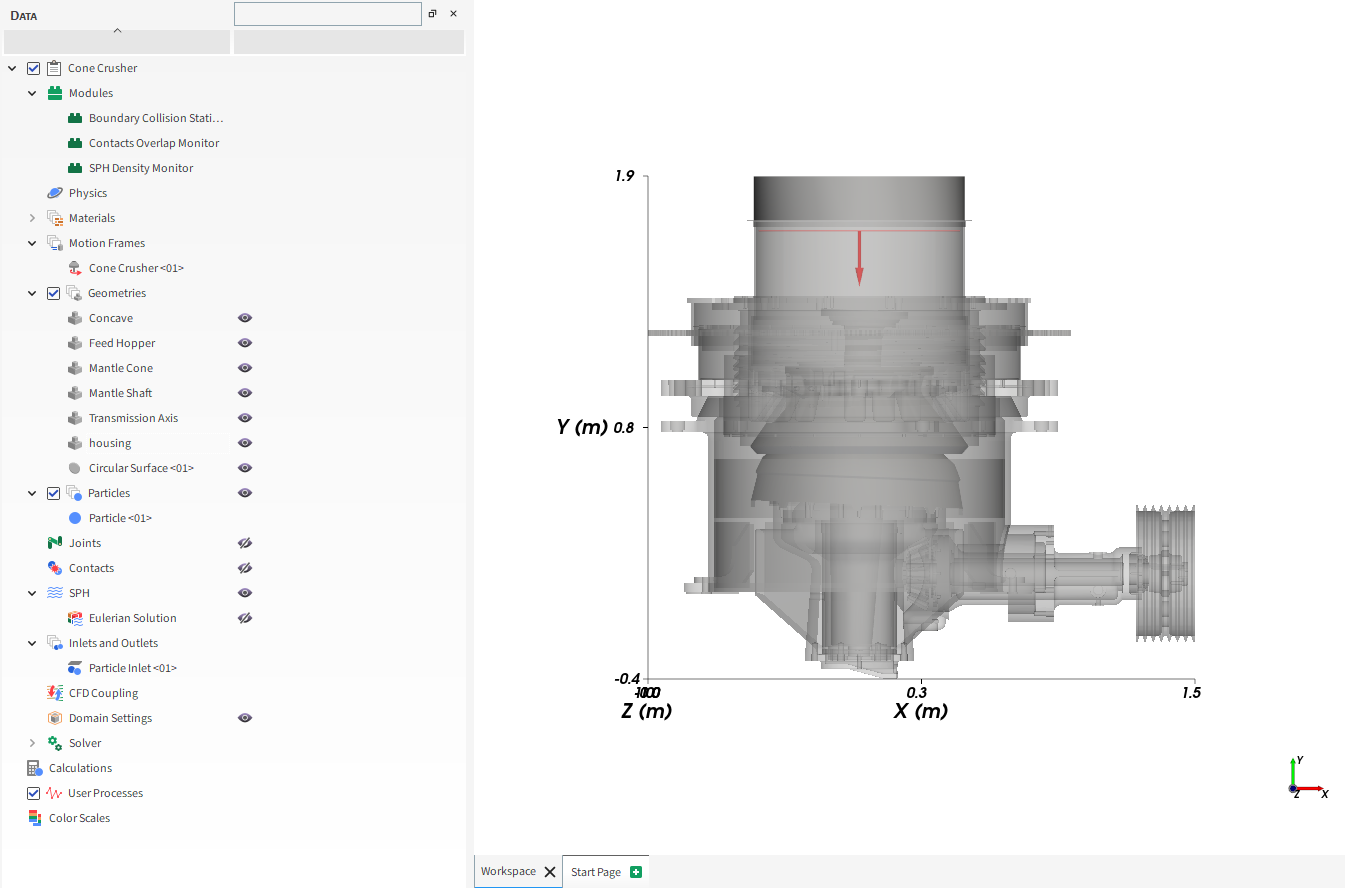The height and width of the screenshot is (888, 1345).
Task: Expand the Materials tree node
Action: [32, 218]
